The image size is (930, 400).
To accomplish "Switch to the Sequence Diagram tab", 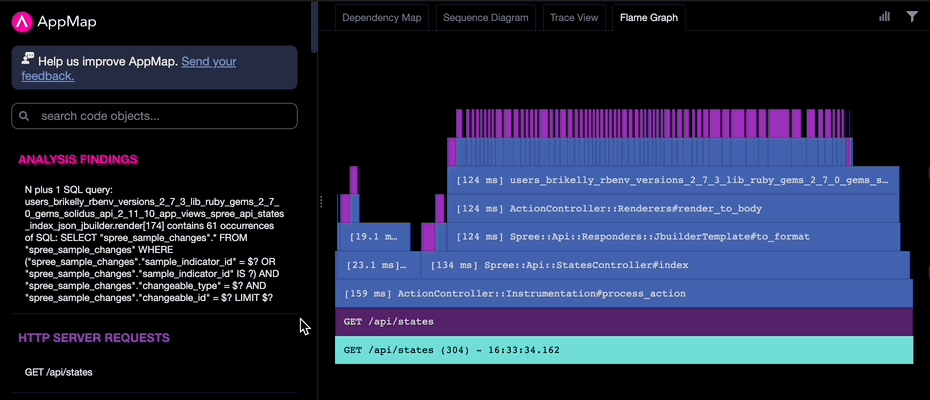I will (x=486, y=17).
